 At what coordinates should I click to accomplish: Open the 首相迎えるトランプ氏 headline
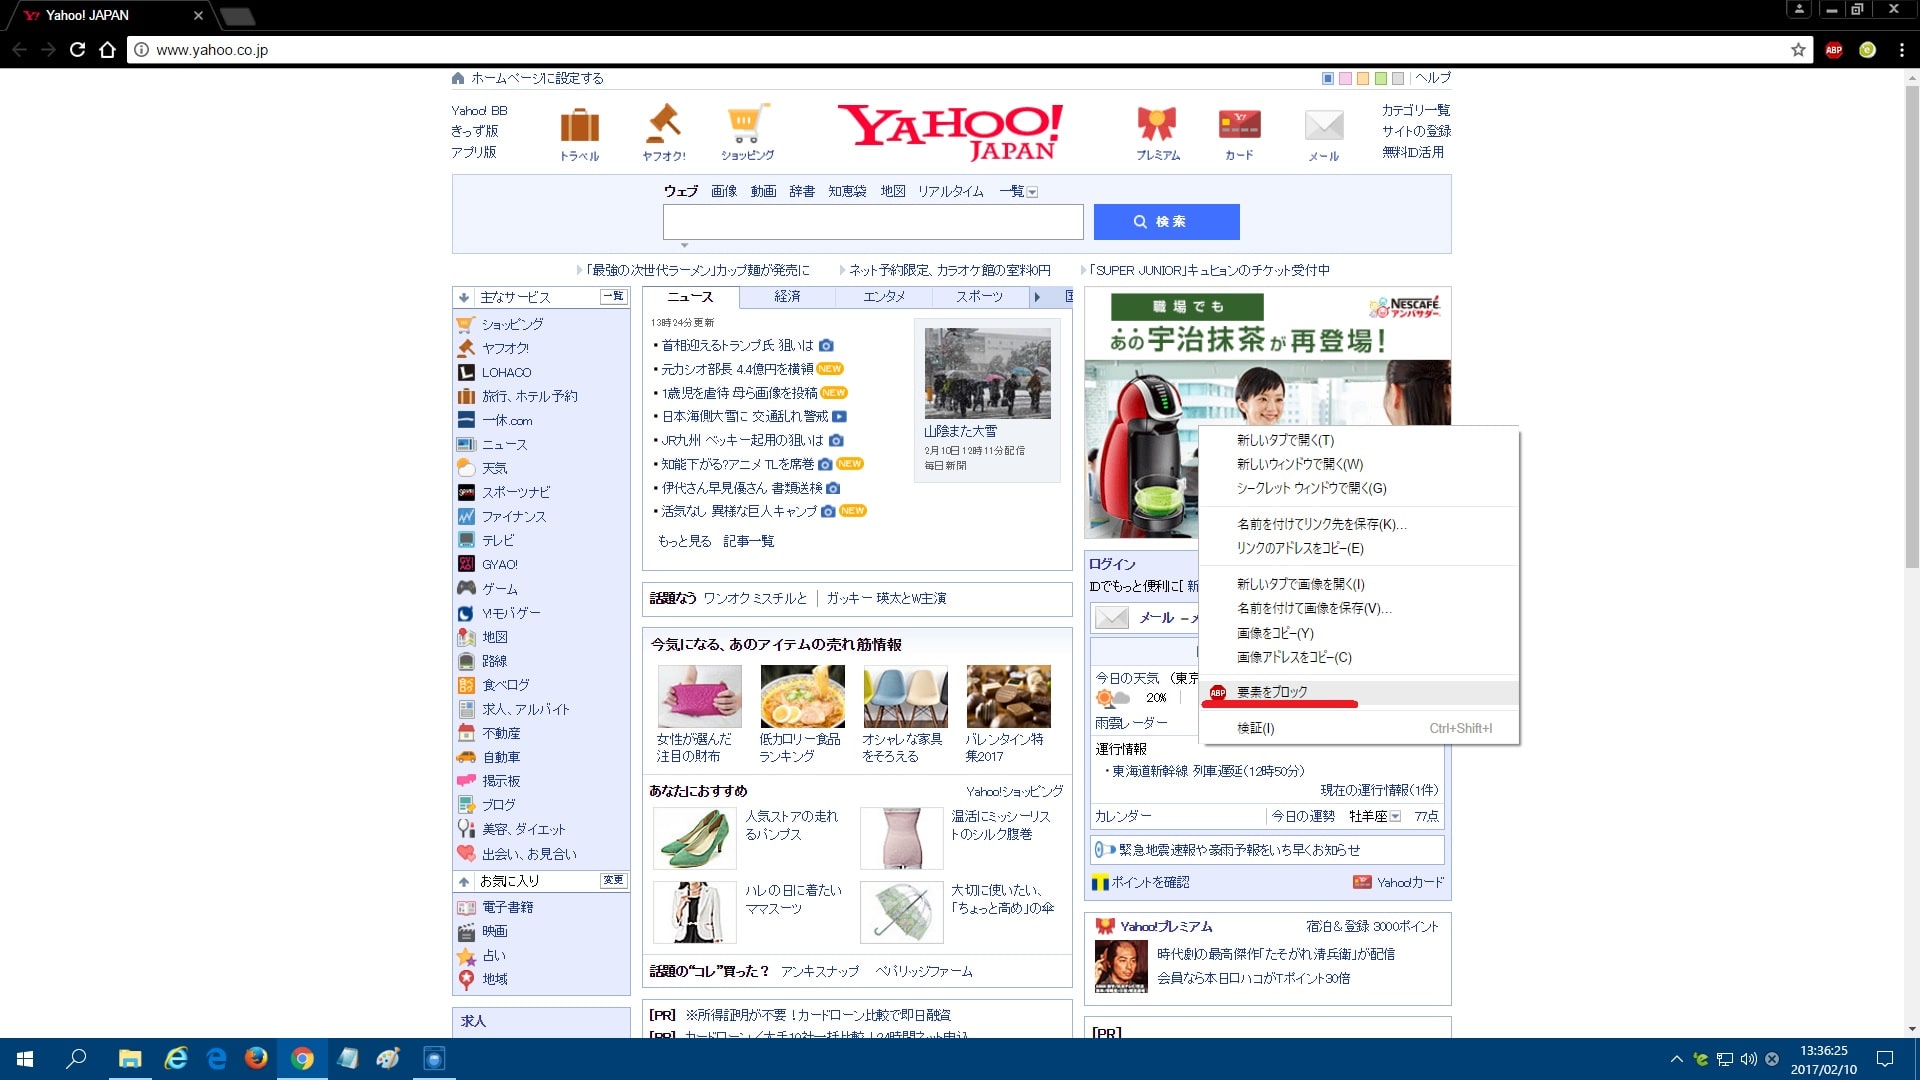point(738,345)
